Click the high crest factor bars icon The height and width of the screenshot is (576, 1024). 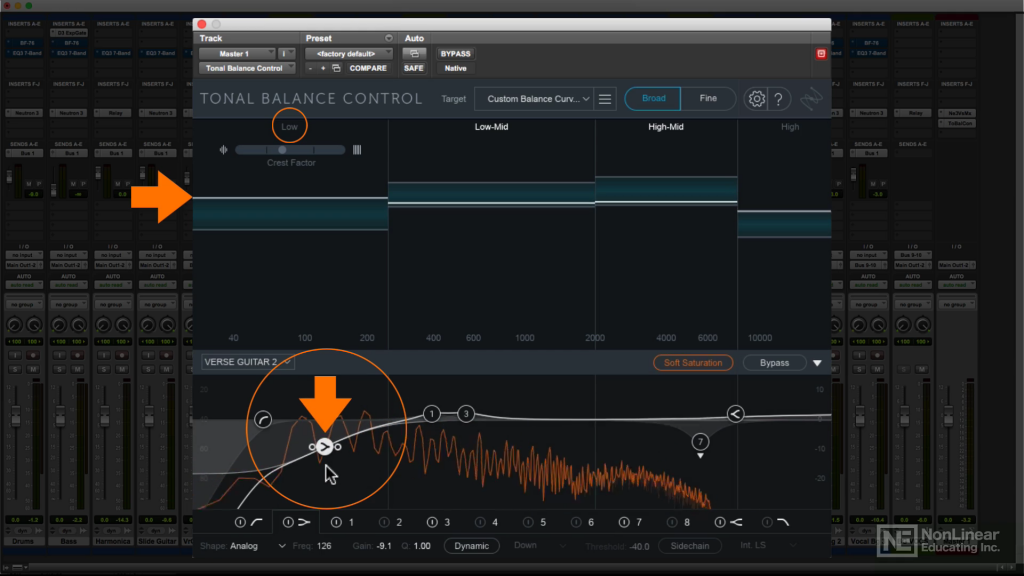coord(357,150)
